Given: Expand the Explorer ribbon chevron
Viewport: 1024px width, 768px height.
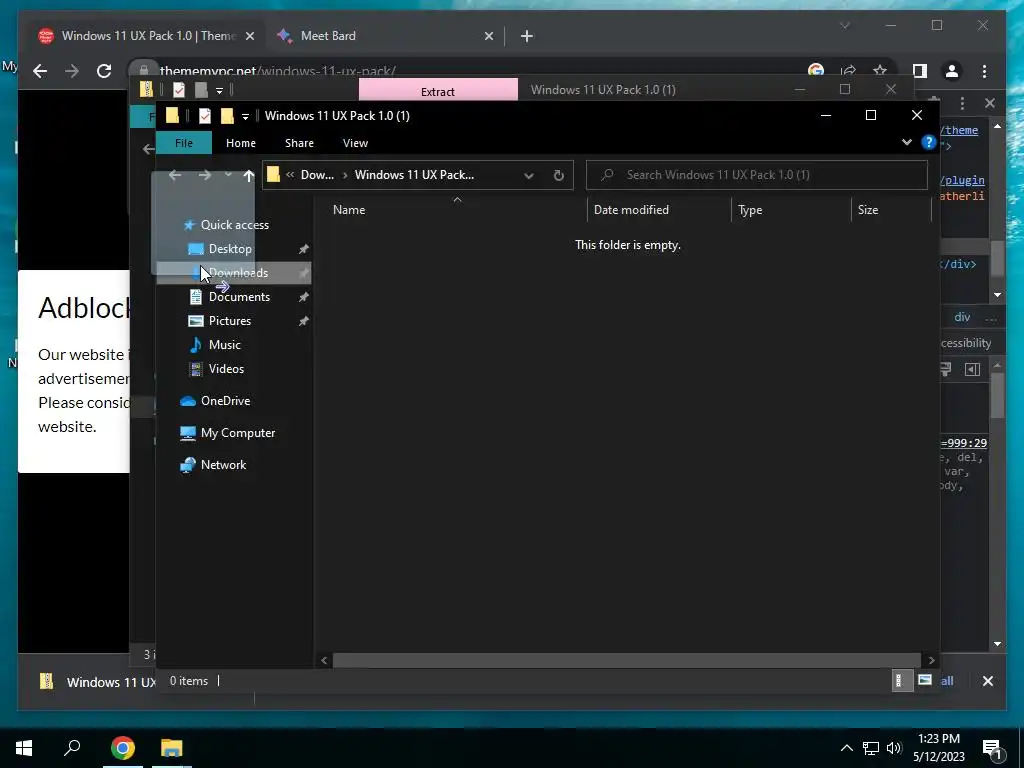Looking at the screenshot, I should pos(906,142).
